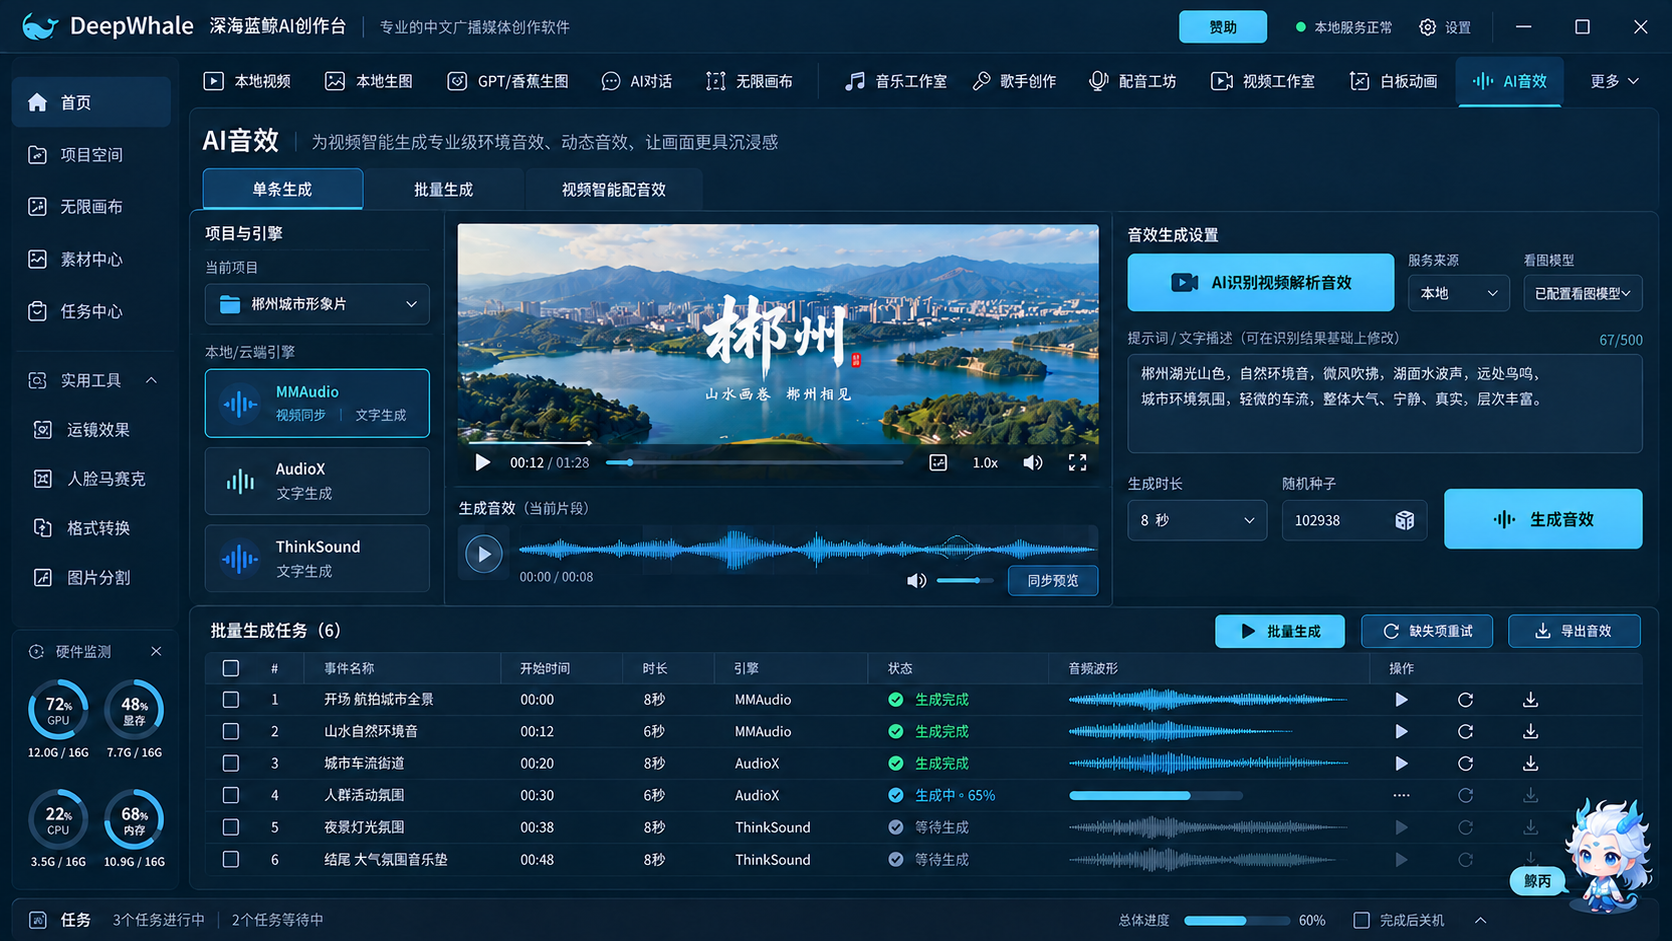
Task: Regenerate row 3 城市车流街道
Action: [x=1465, y=764]
